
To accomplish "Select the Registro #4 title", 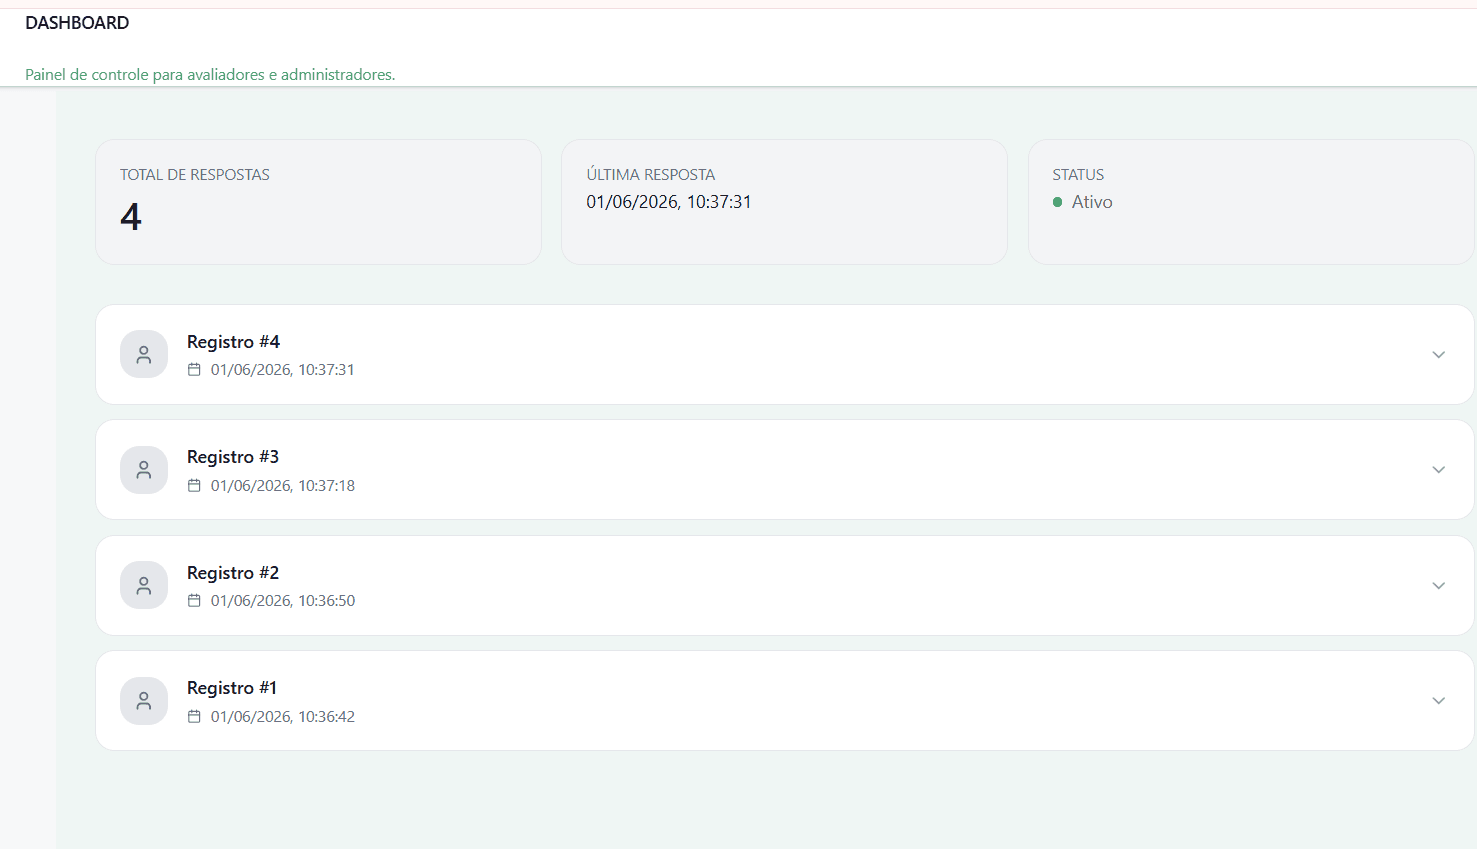I will [233, 342].
